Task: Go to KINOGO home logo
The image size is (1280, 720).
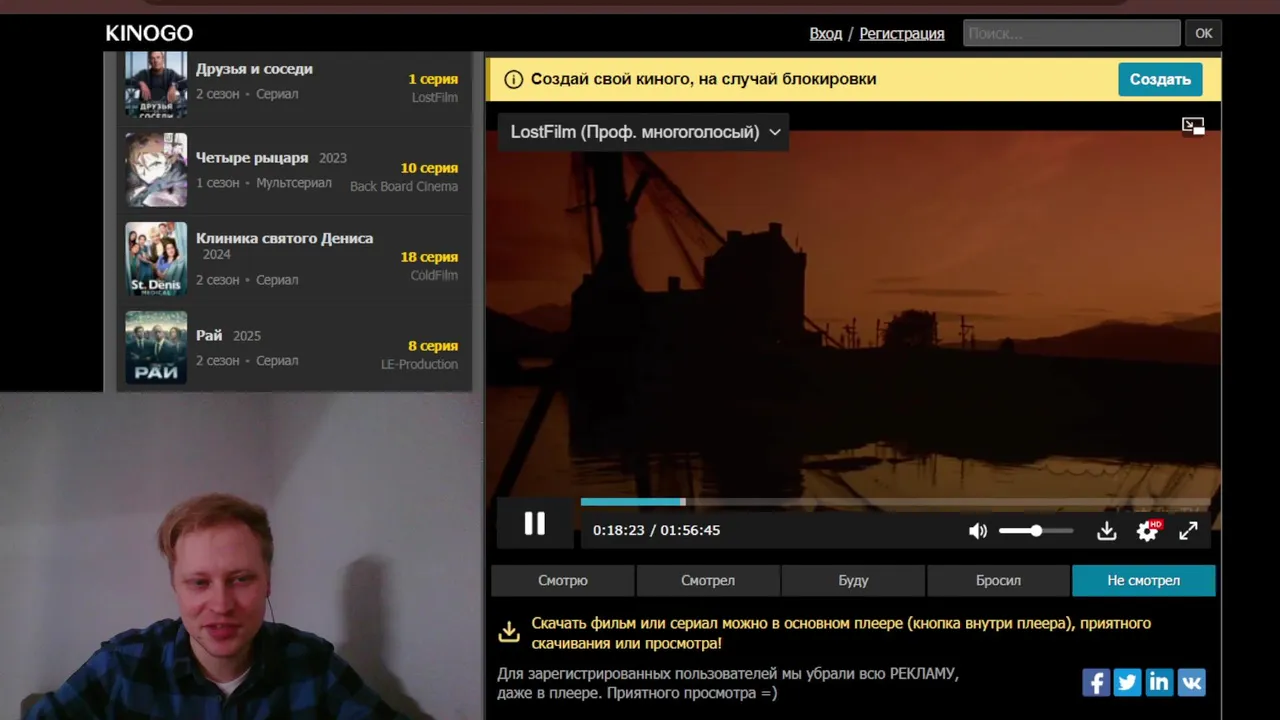Action: click(x=149, y=33)
